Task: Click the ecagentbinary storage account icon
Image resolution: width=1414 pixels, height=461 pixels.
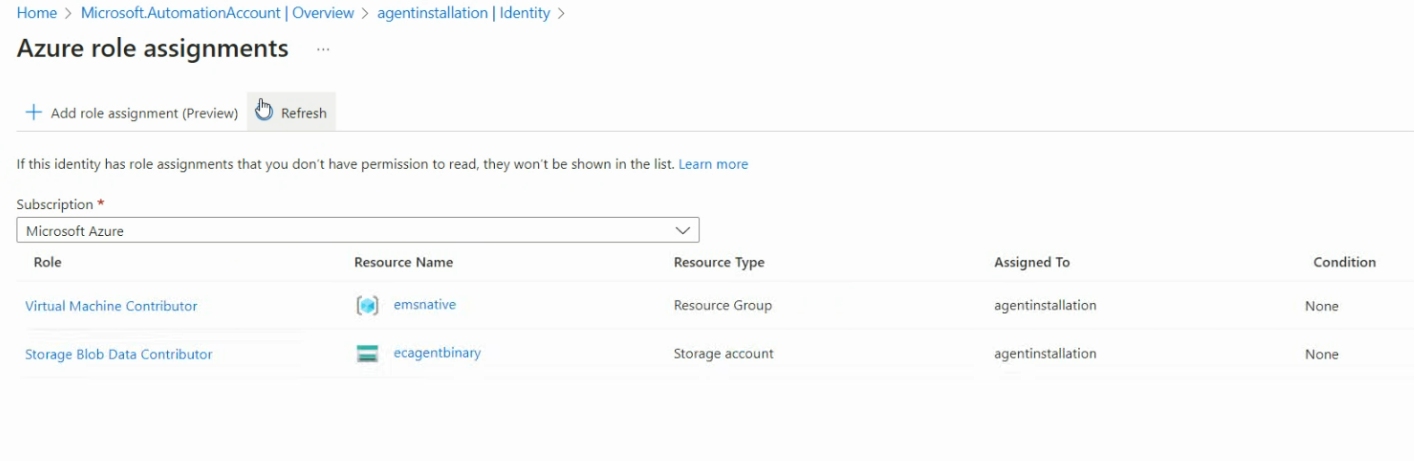Action: point(367,354)
